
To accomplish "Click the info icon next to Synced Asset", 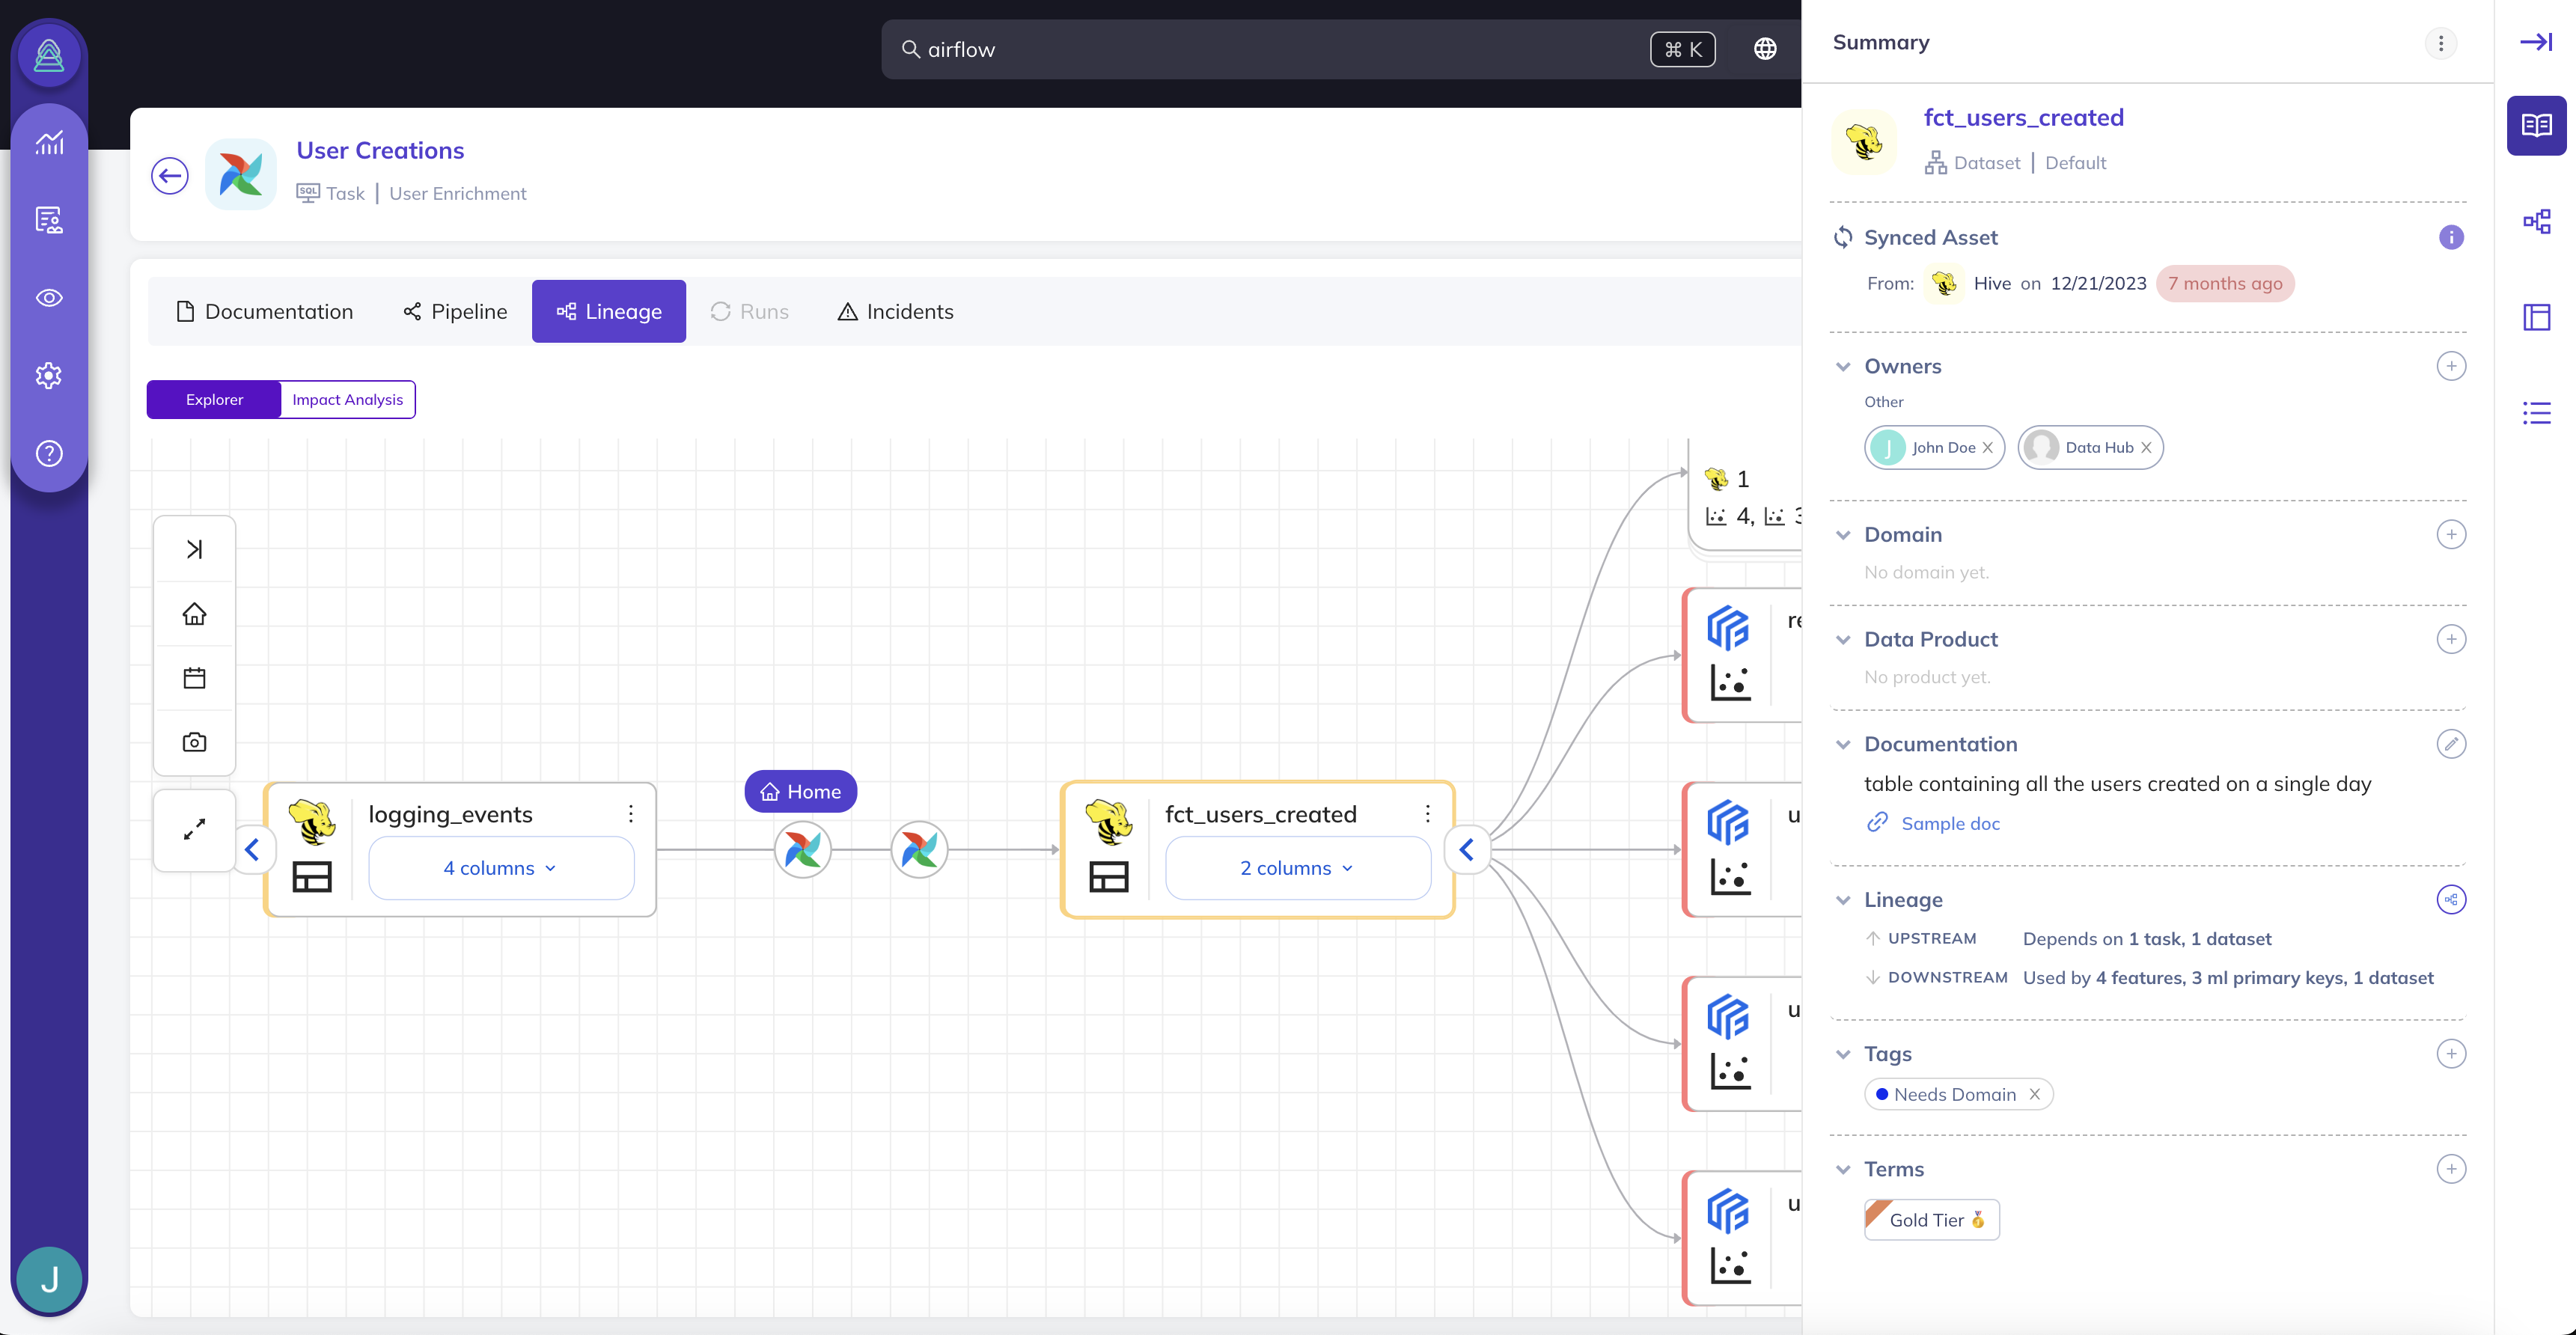I will pyautogui.click(x=2450, y=237).
